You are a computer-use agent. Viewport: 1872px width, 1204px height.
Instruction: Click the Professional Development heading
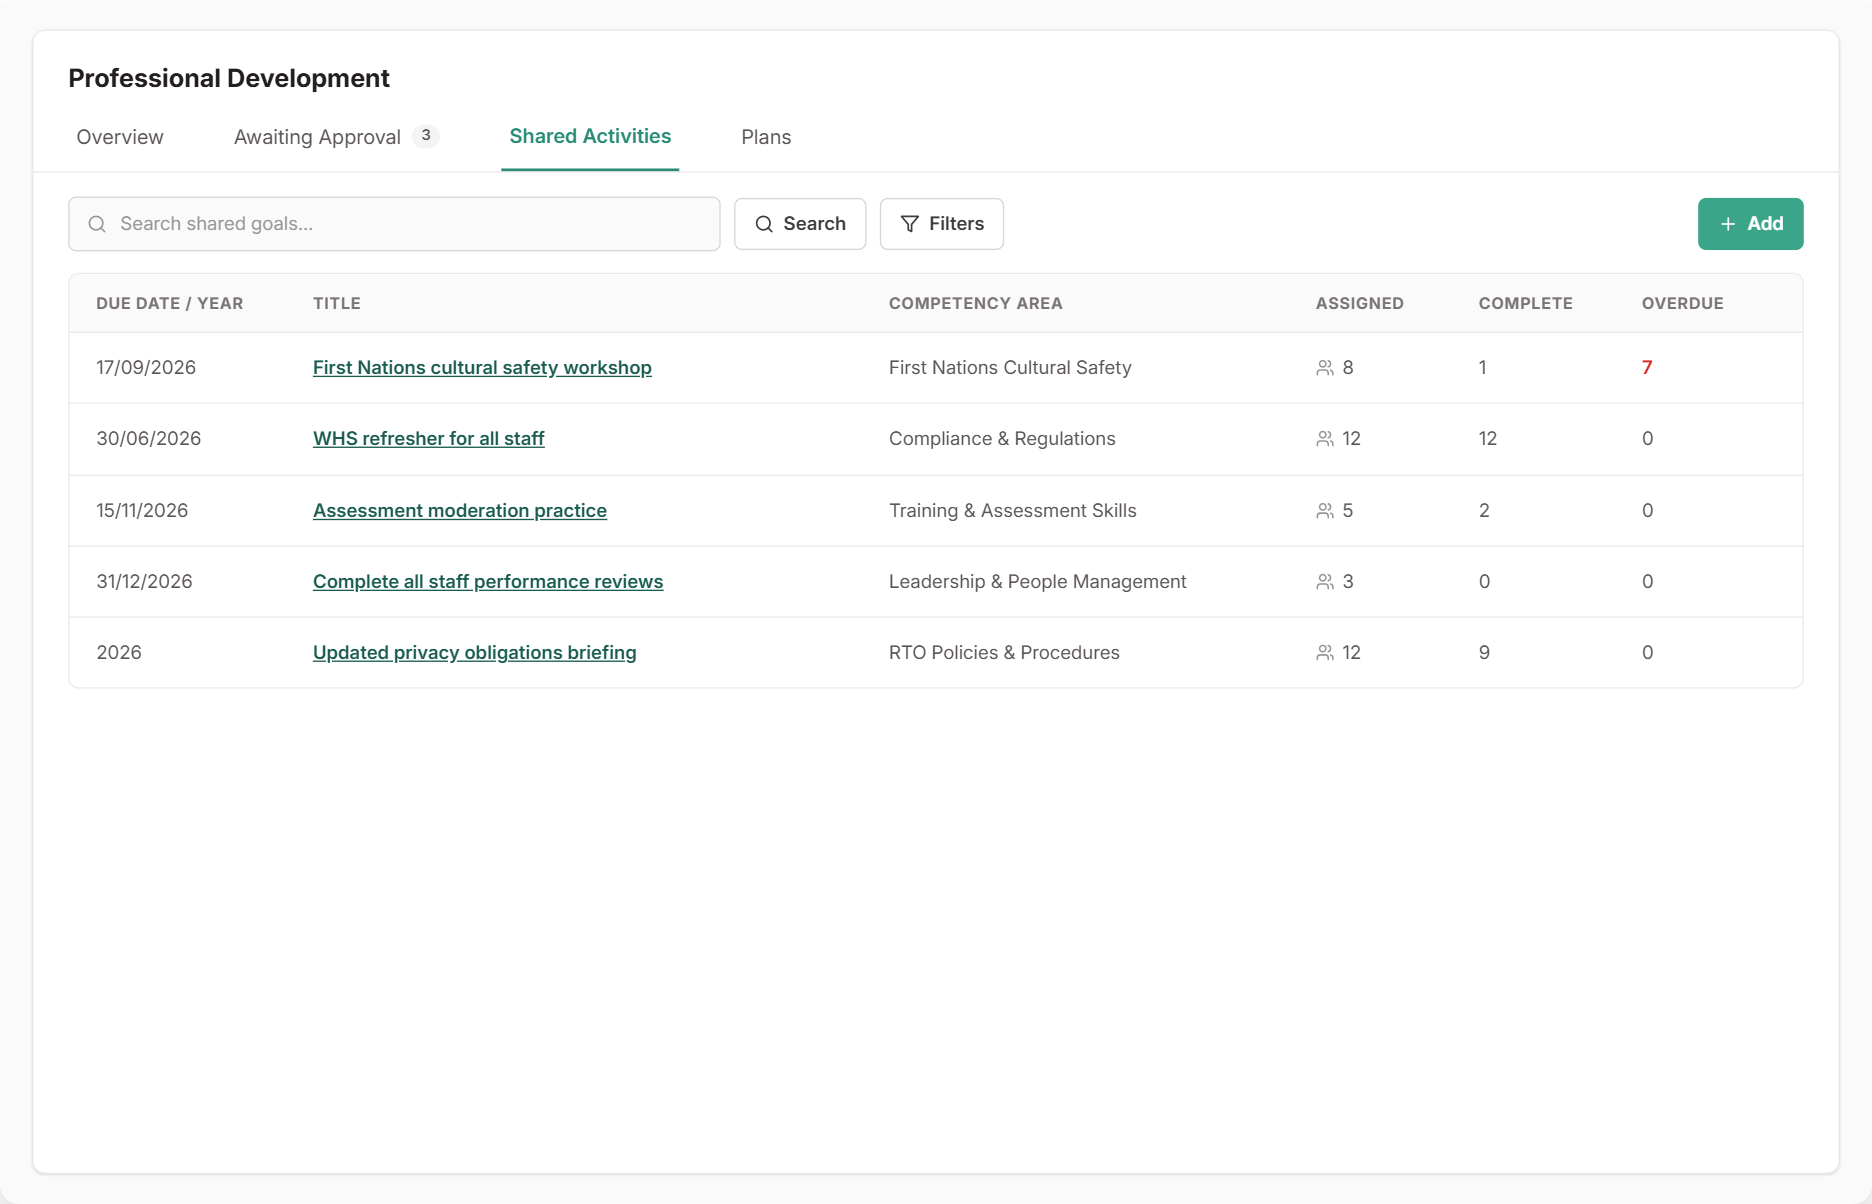229,78
